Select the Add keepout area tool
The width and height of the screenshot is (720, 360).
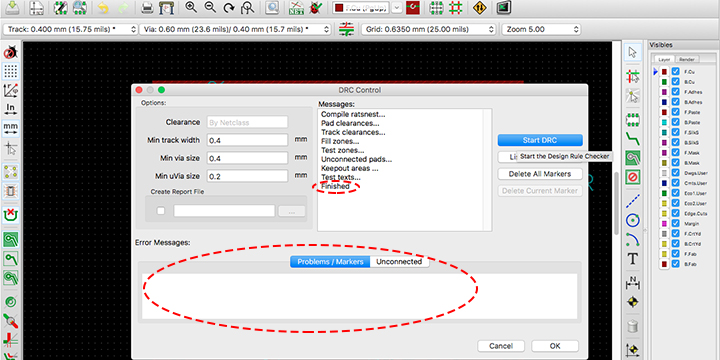[633, 176]
